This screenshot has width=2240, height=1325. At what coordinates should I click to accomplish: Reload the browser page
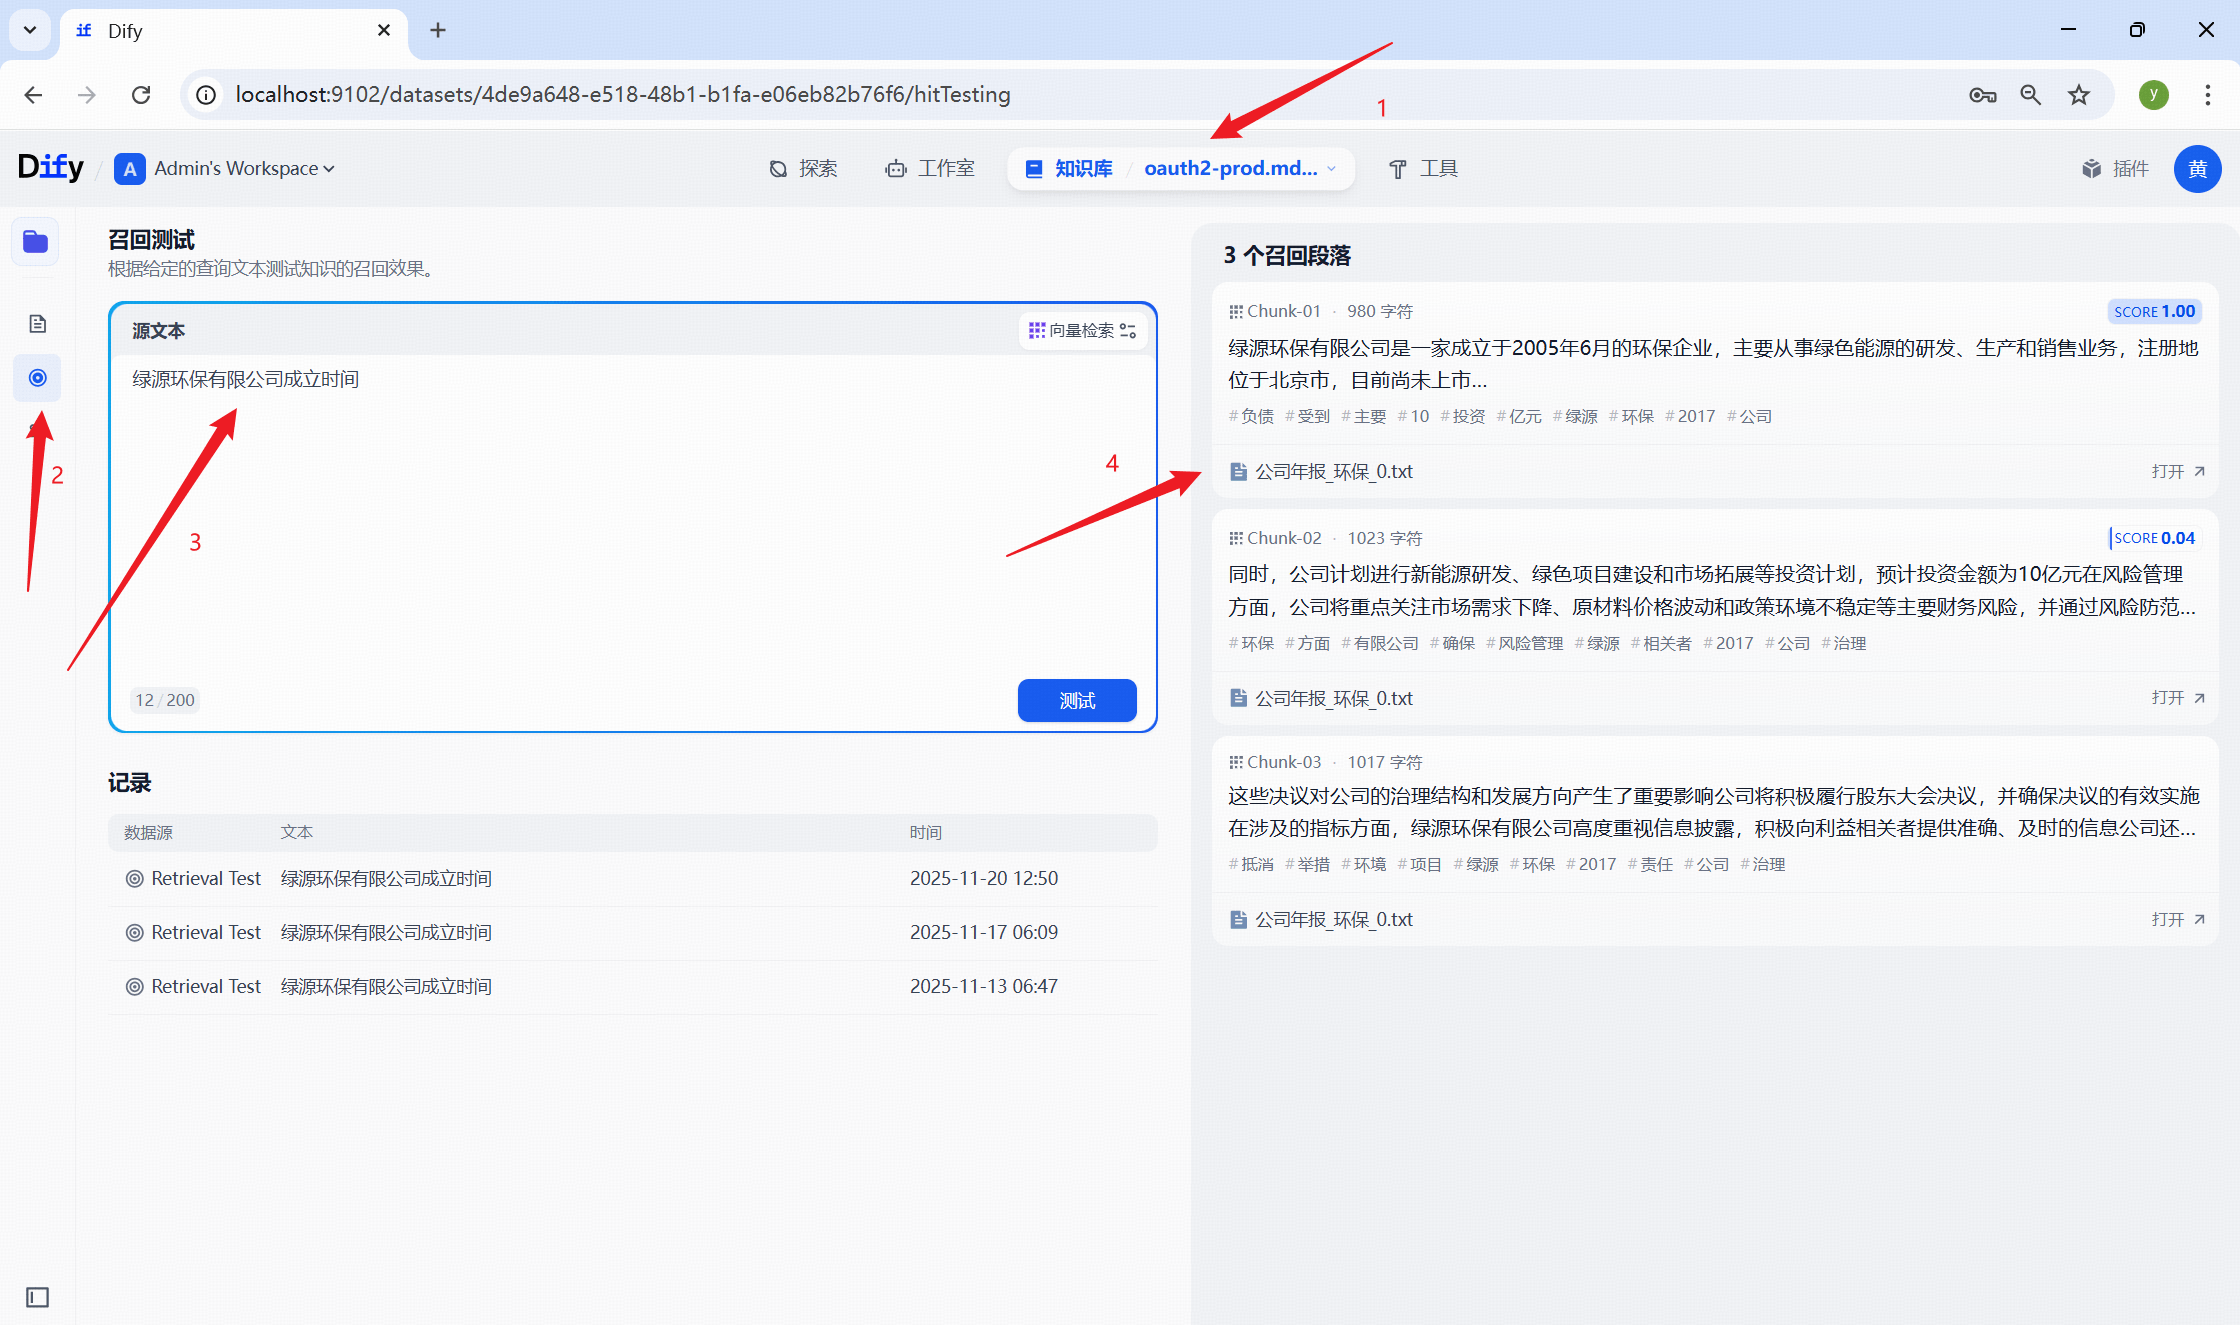tap(141, 95)
